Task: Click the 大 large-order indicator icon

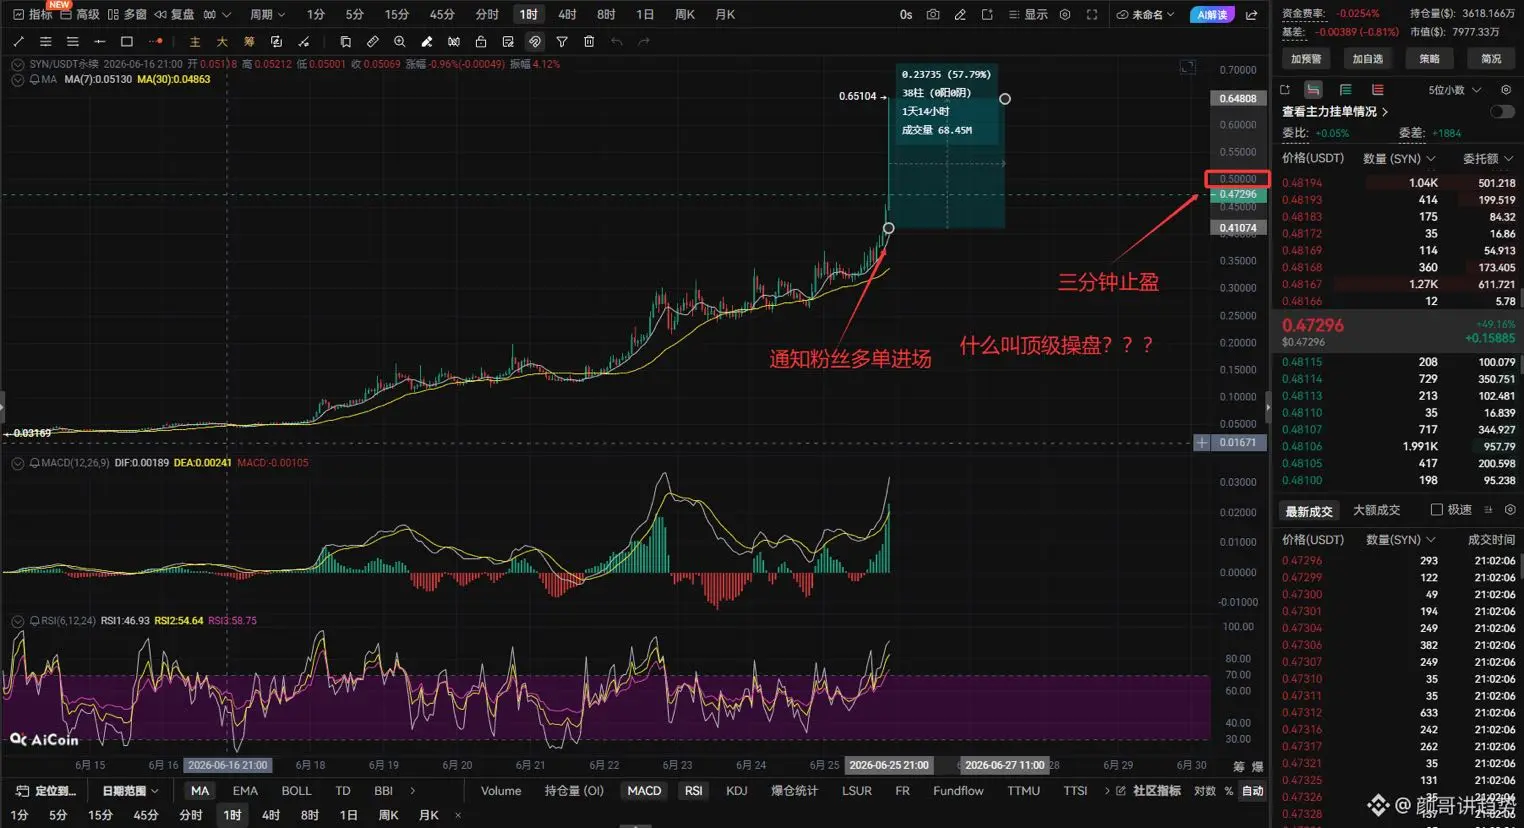Action: point(222,42)
